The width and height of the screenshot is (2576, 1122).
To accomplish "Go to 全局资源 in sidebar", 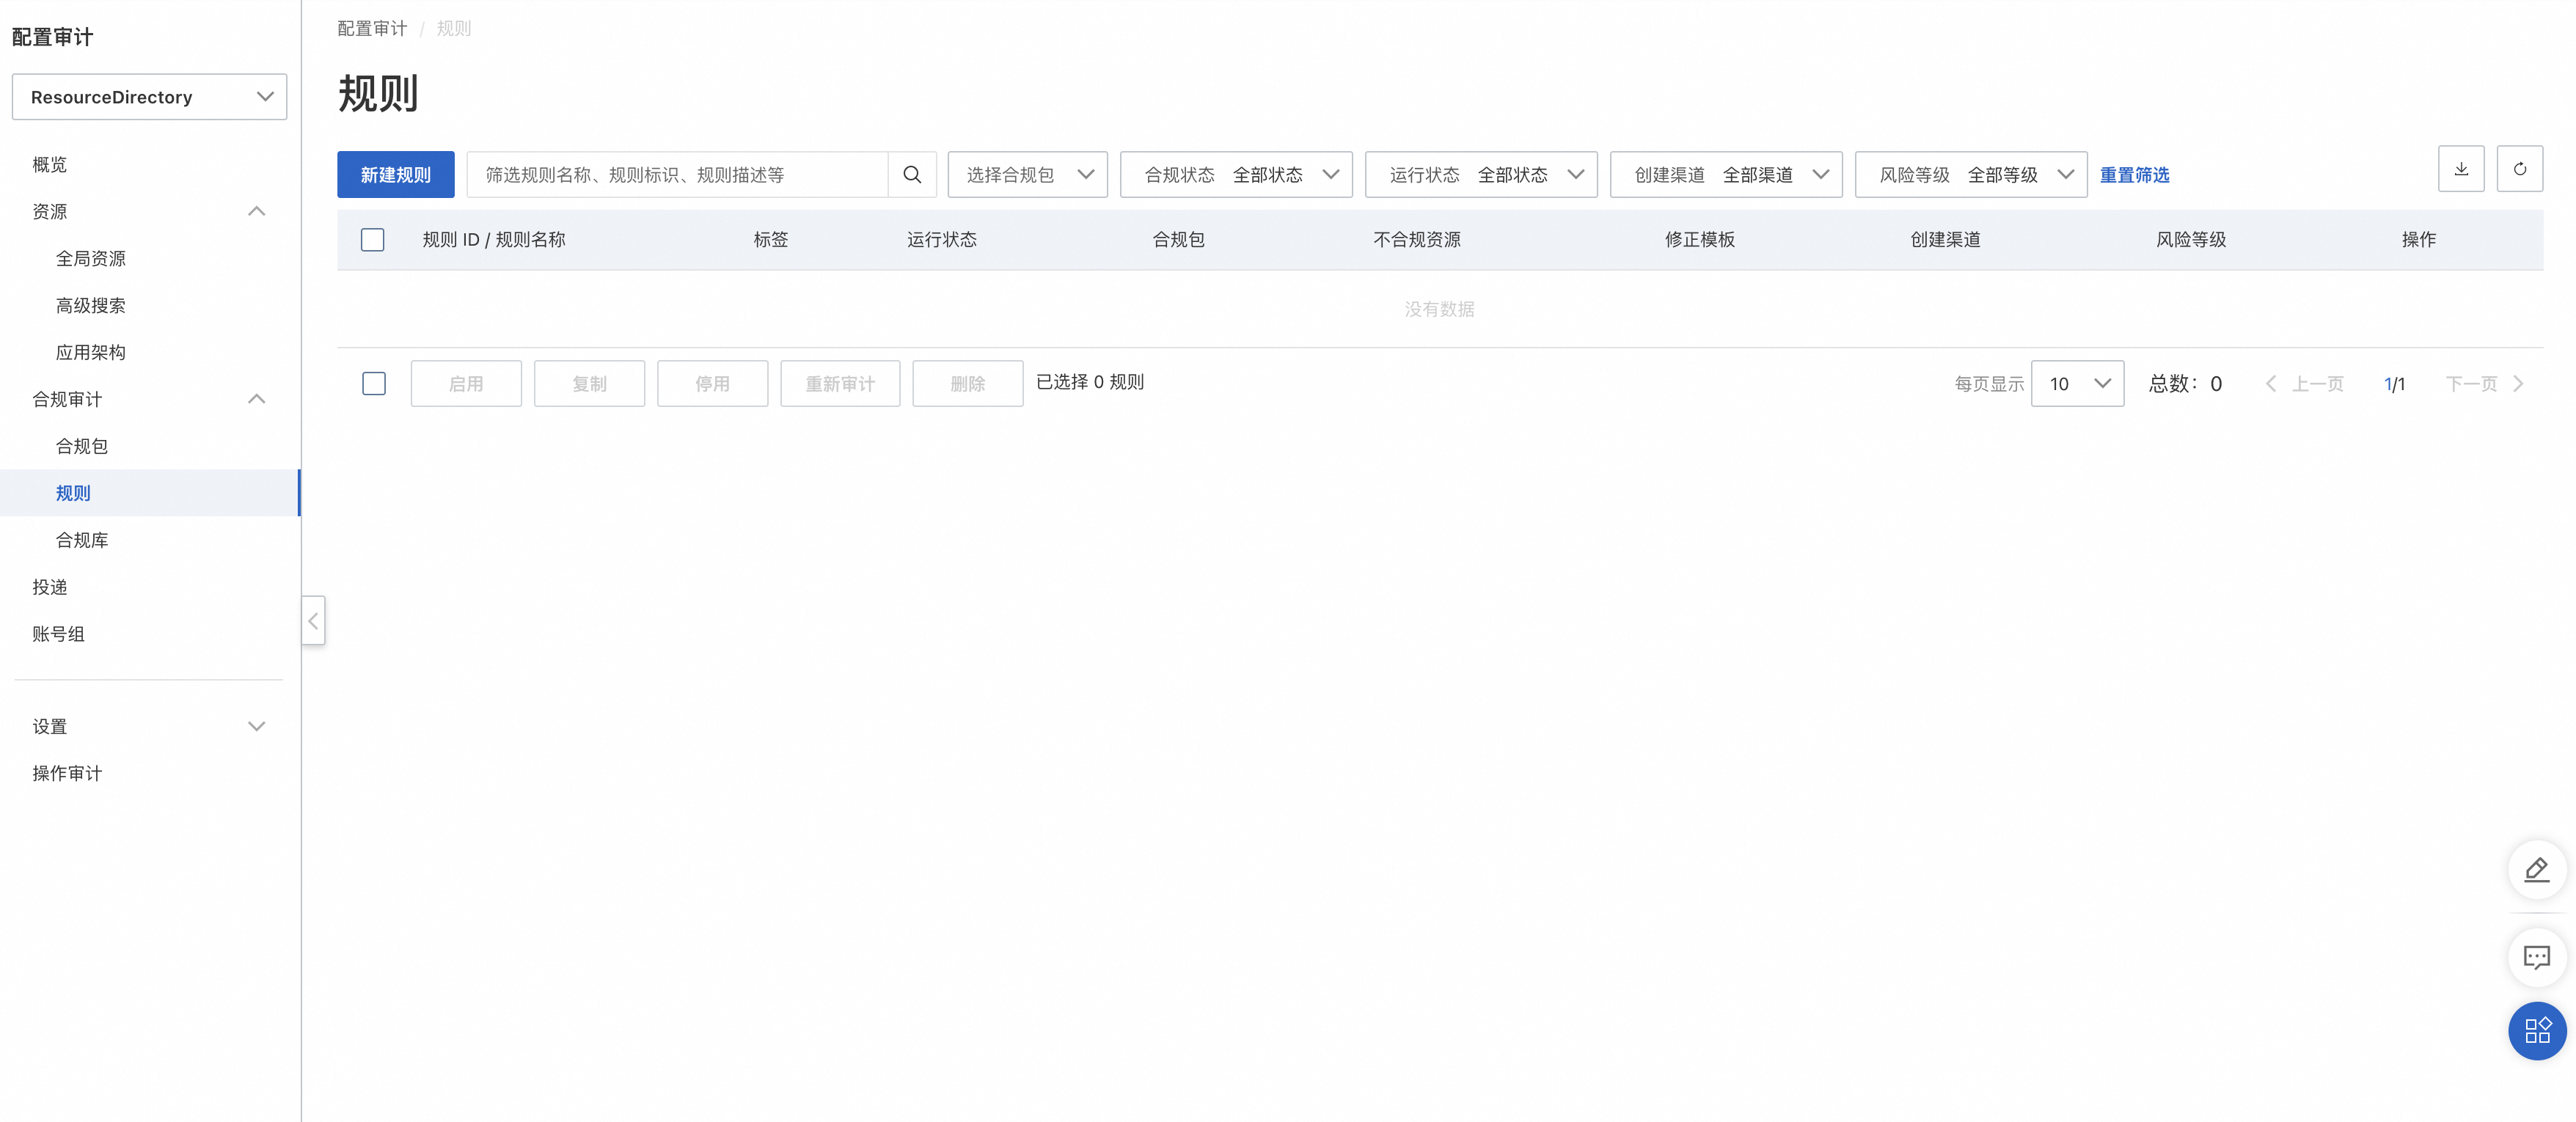I will [x=91, y=259].
